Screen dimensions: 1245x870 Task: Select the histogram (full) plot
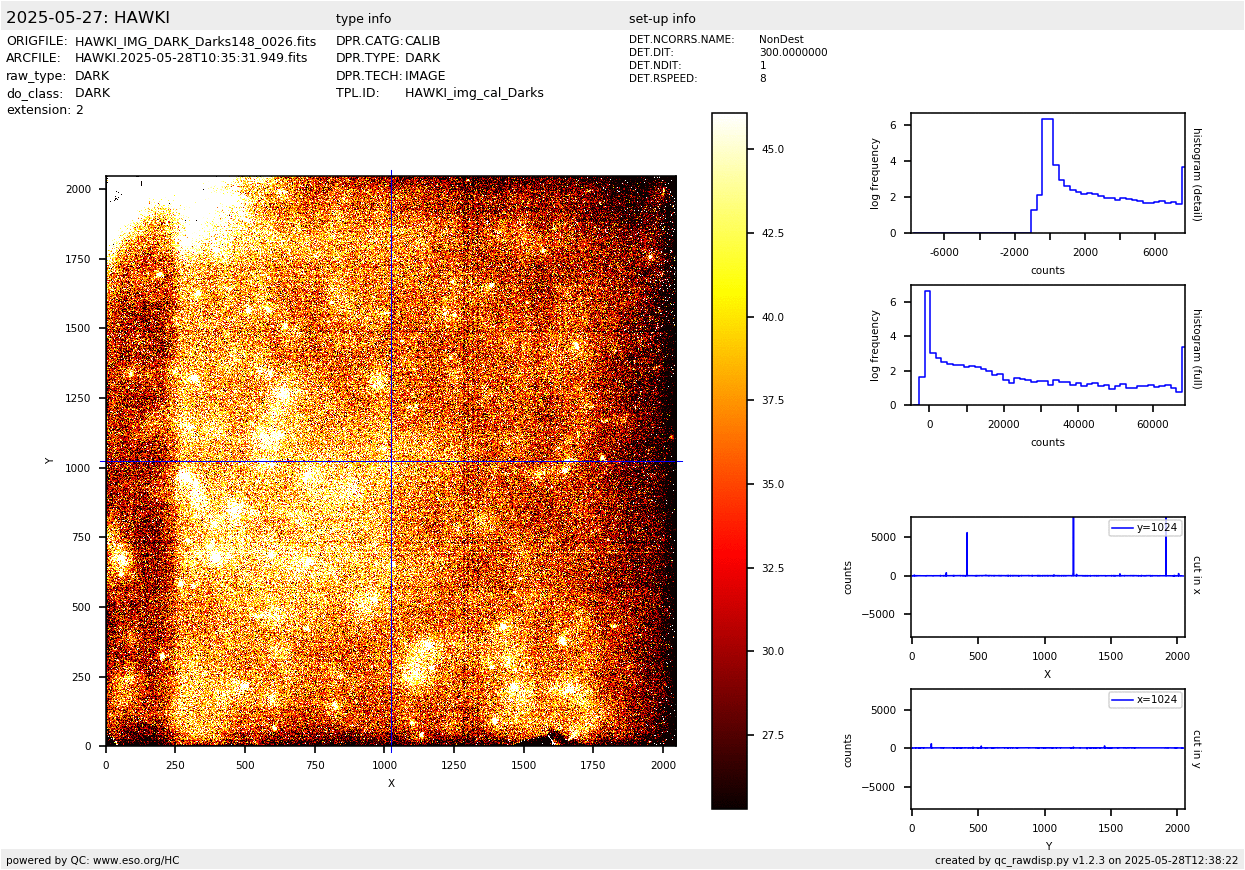tap(1047, 345)
